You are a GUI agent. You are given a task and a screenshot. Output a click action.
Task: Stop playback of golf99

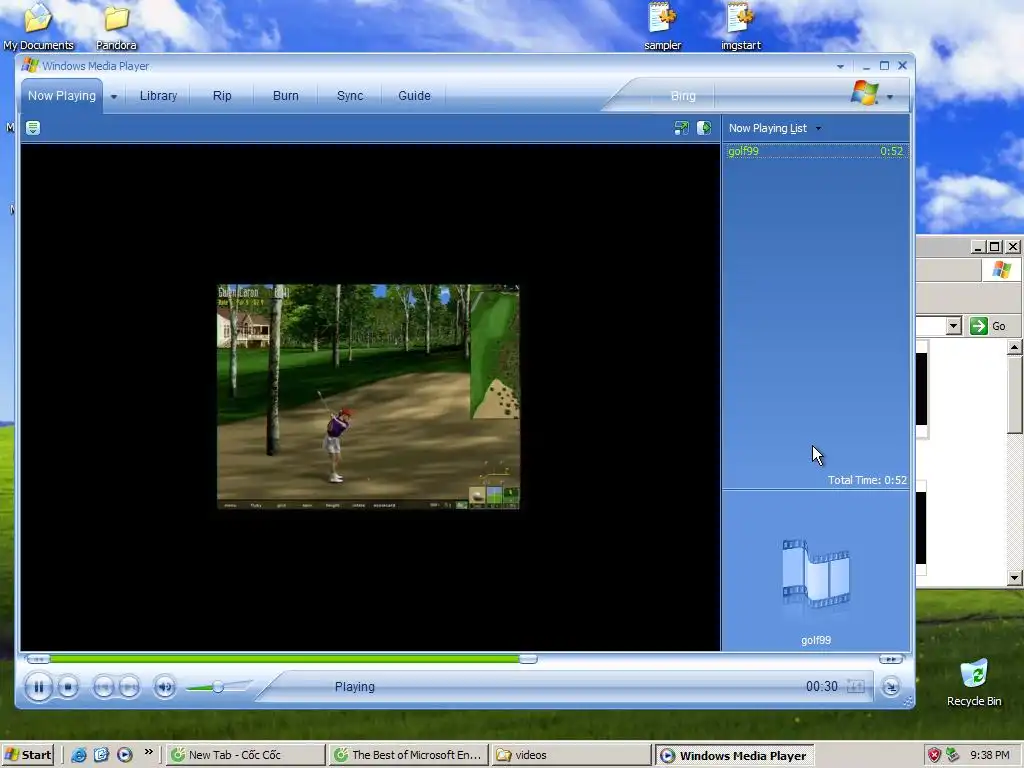pyautogui.click(x=68, y=686)
